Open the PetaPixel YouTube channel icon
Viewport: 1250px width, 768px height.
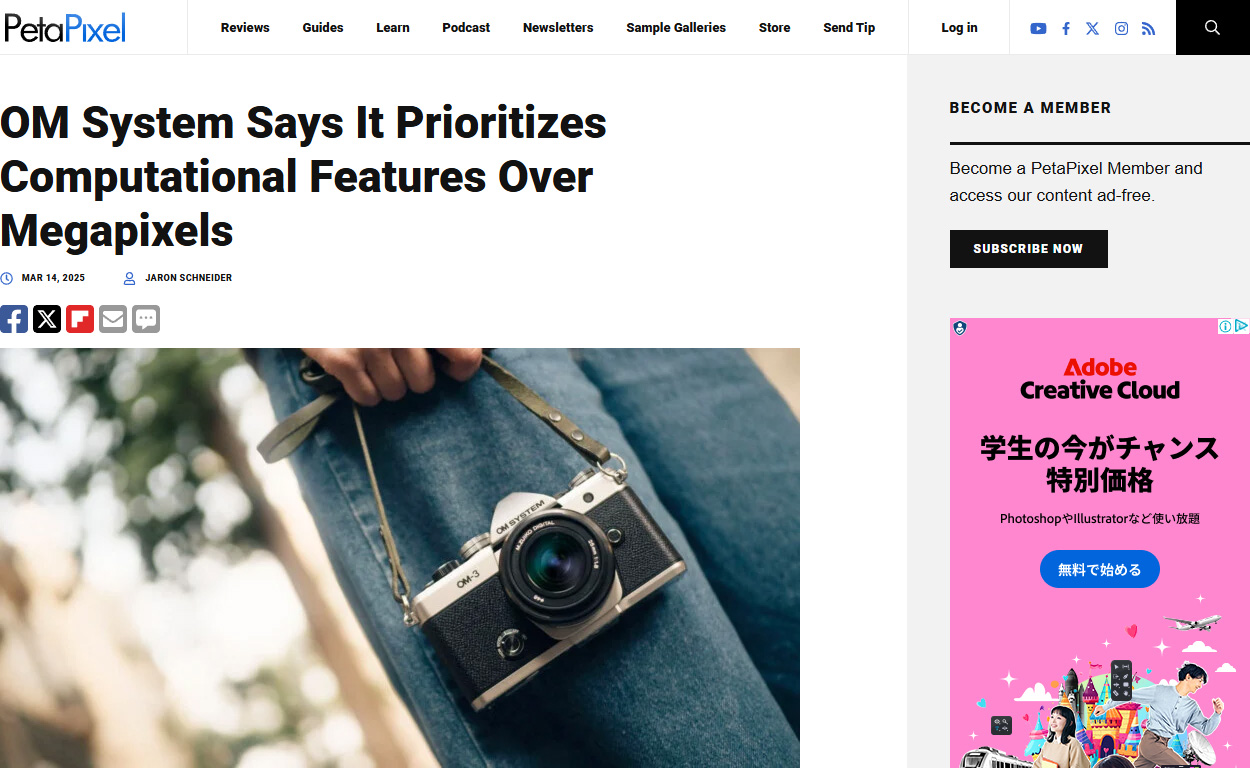click(x=1038, y=28)
